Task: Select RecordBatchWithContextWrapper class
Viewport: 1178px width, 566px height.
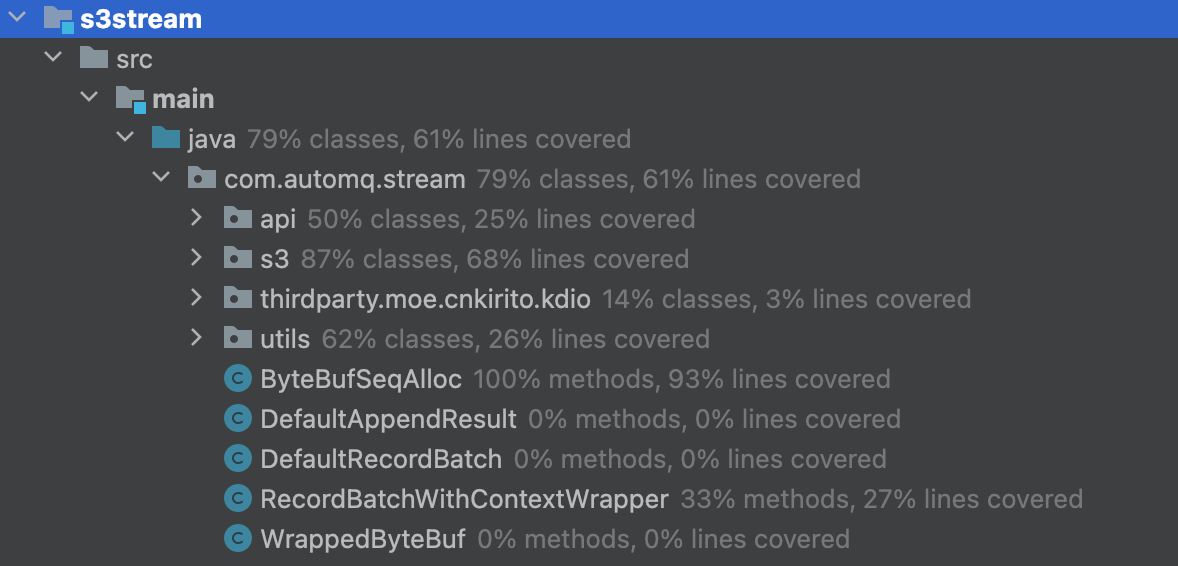Action: 464,499
